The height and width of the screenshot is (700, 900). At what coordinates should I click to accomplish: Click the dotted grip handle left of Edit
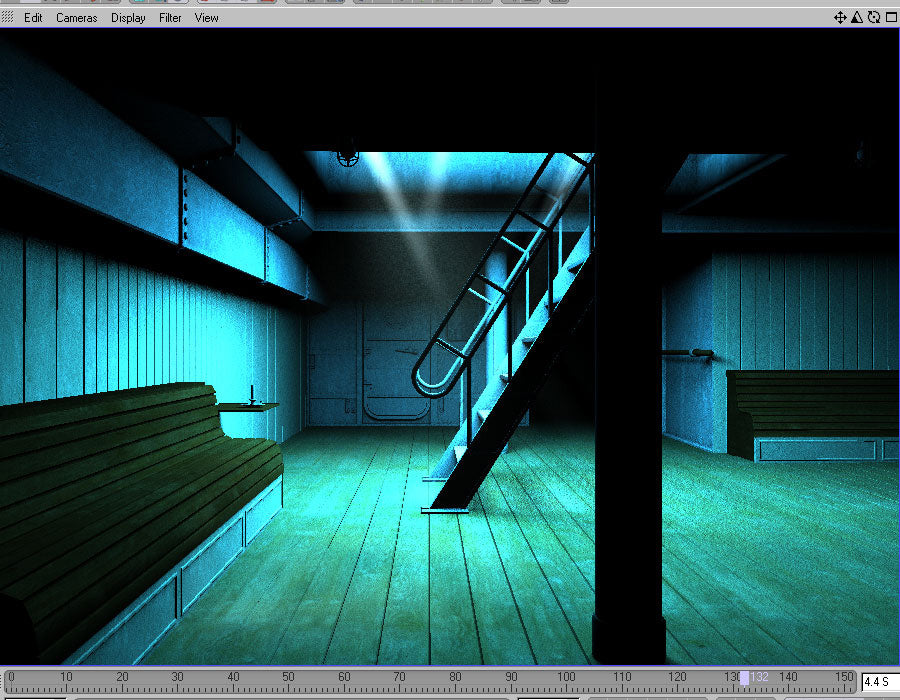click(8, 17)
